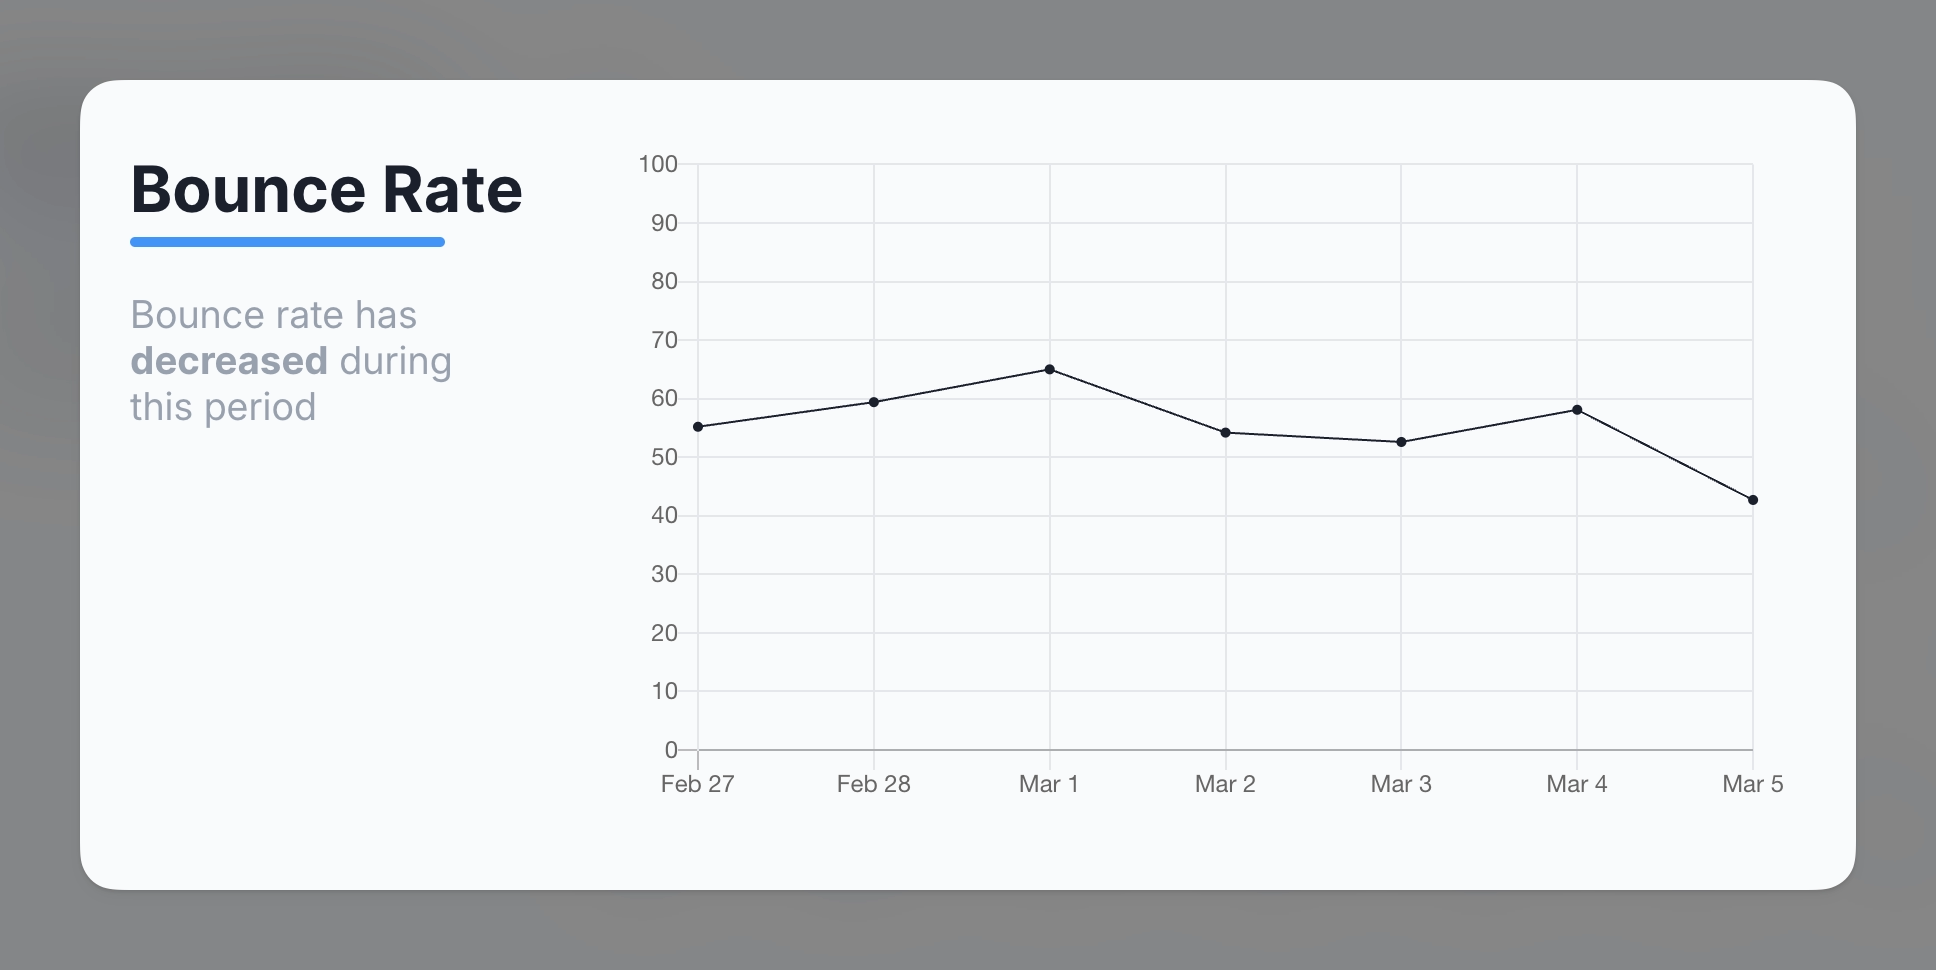Click the Mar 3 data point
The width and height of the screenshot is (1936, 970).
1401,442
